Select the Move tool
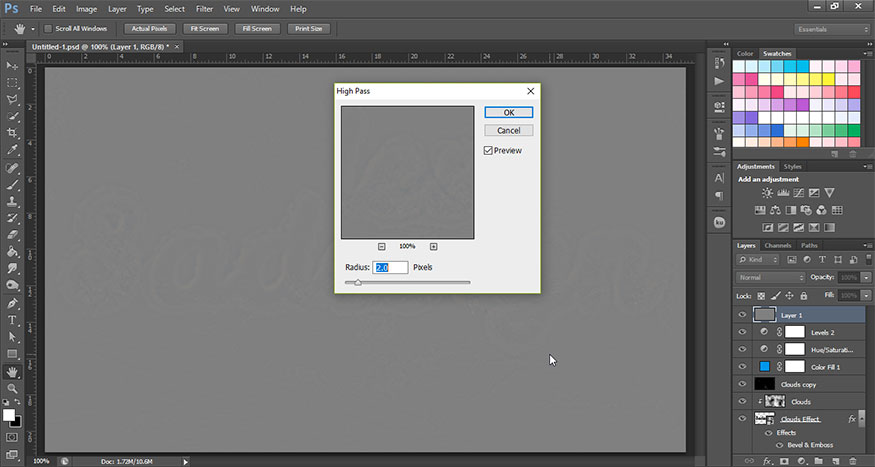The image size is (875, 467). (x=13, y=65)
